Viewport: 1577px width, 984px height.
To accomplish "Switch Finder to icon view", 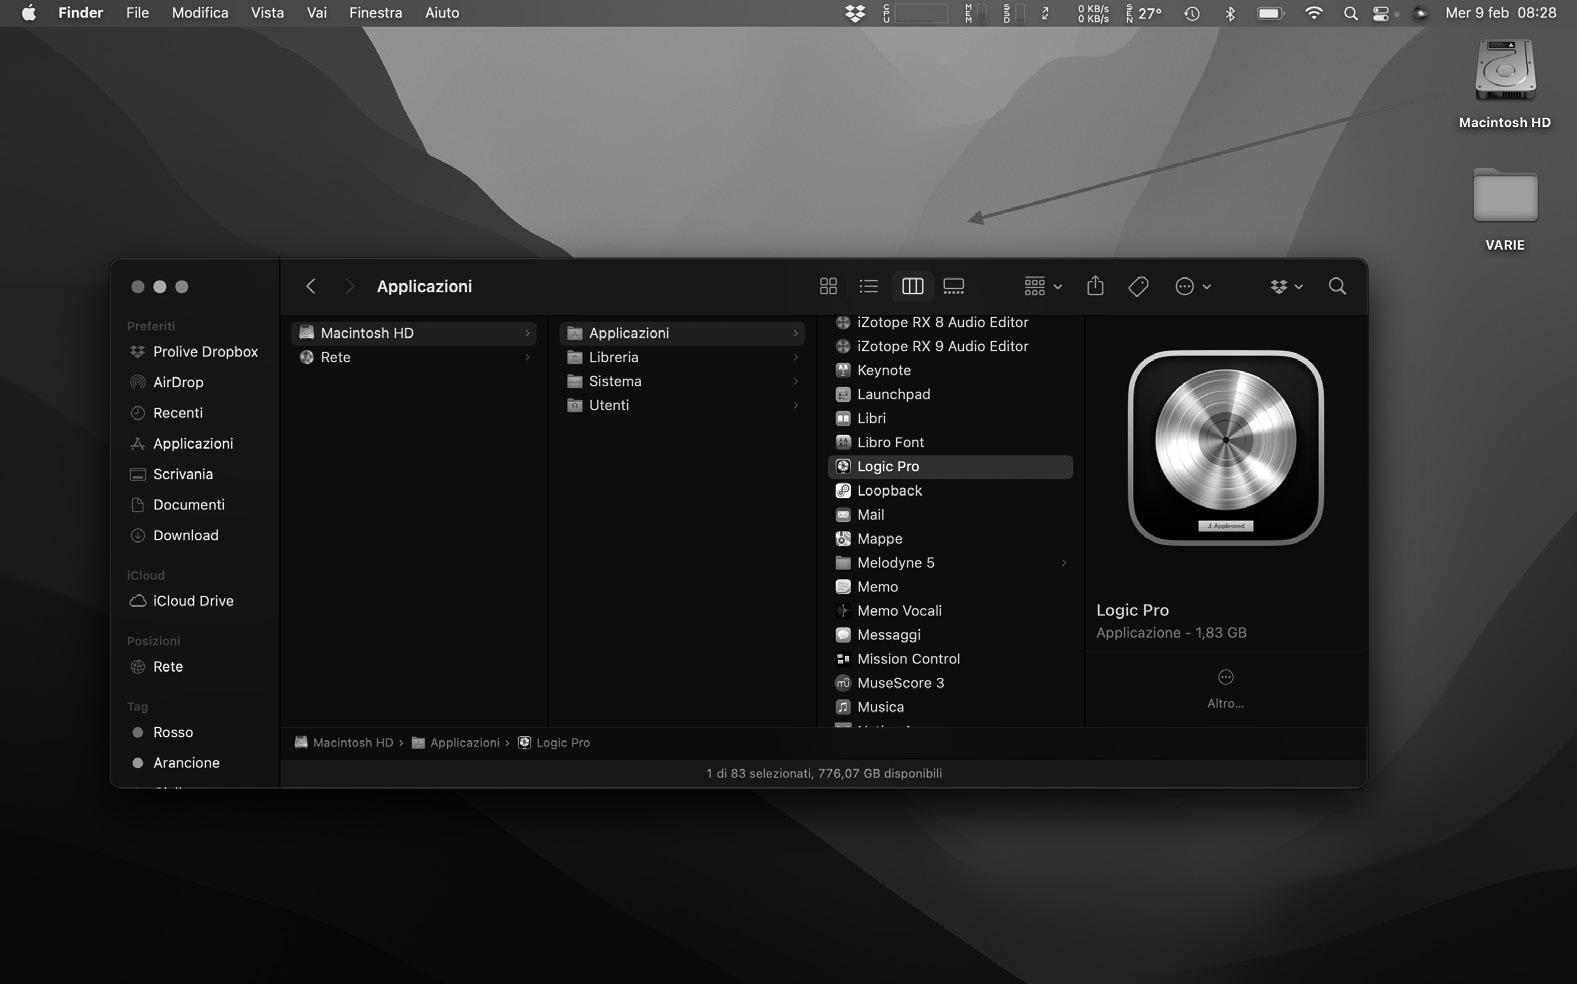I will coord(828,286).
